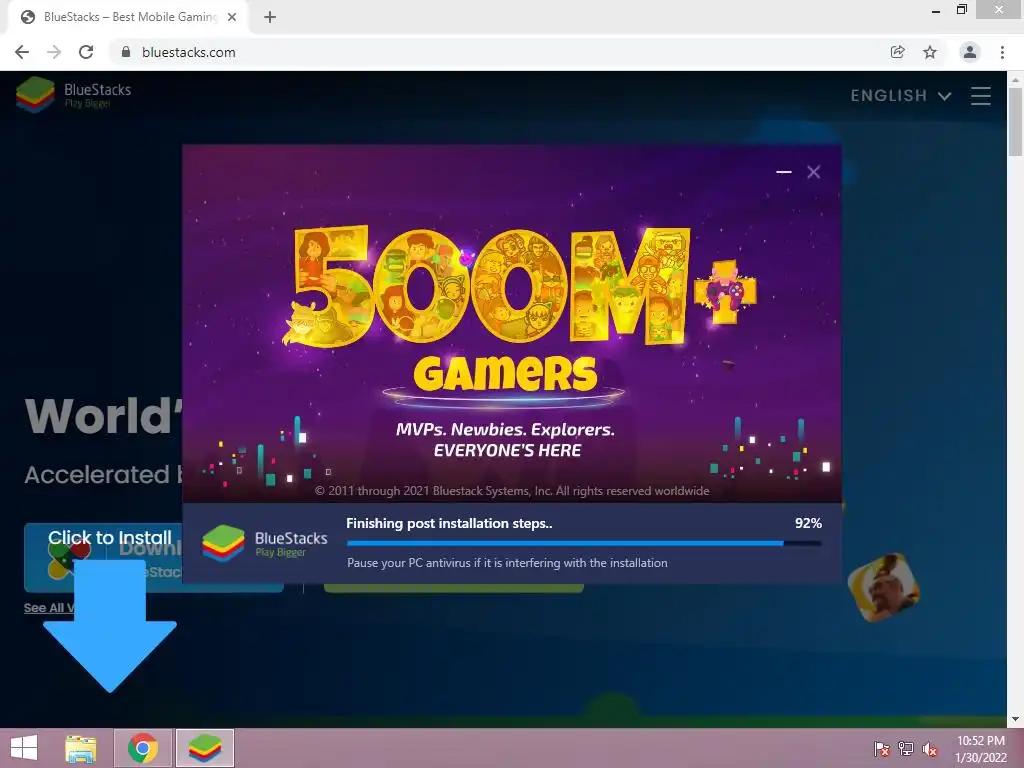Click the 500M+ Gamers banner image

pos(512,323)
